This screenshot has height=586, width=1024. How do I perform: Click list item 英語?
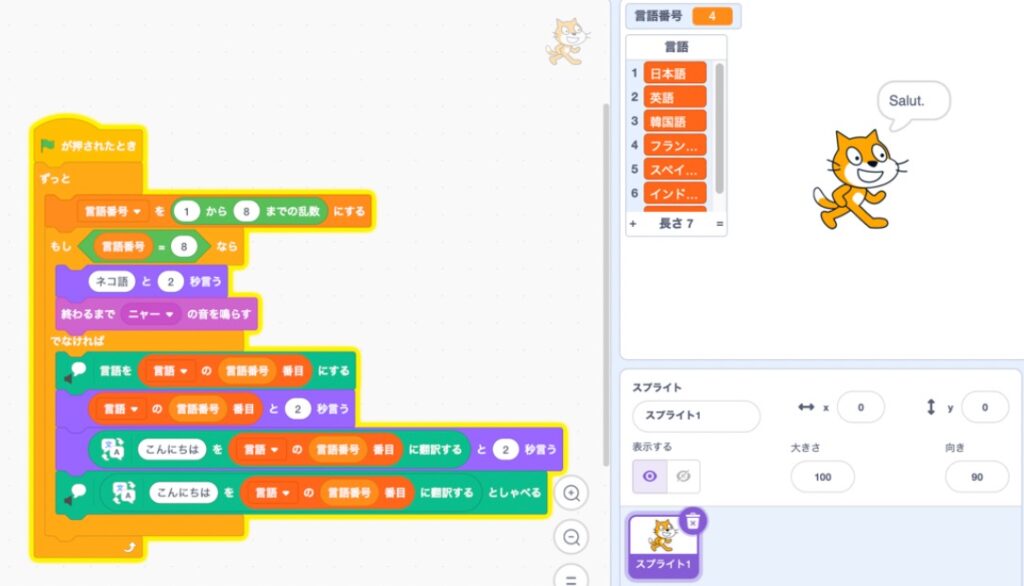pos(675,97)
